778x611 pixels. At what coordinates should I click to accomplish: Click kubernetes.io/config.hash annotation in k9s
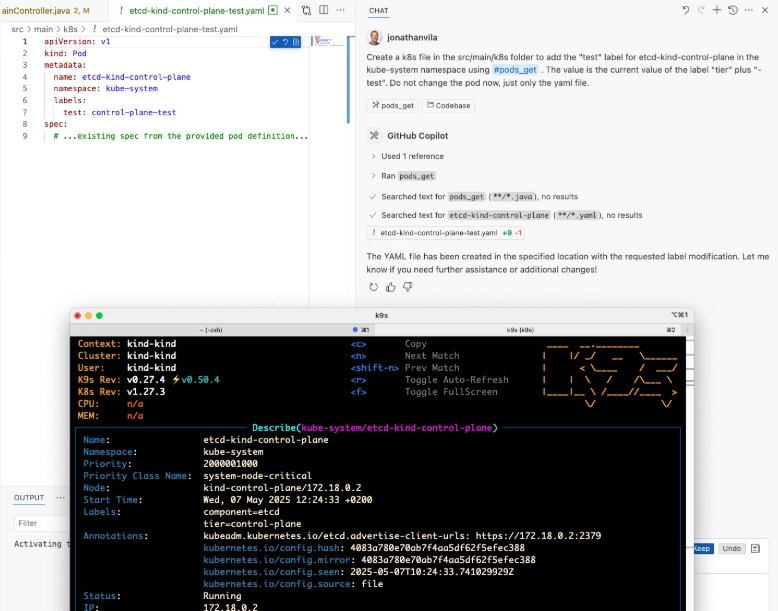pyautogui.click(x=364, y=548)
